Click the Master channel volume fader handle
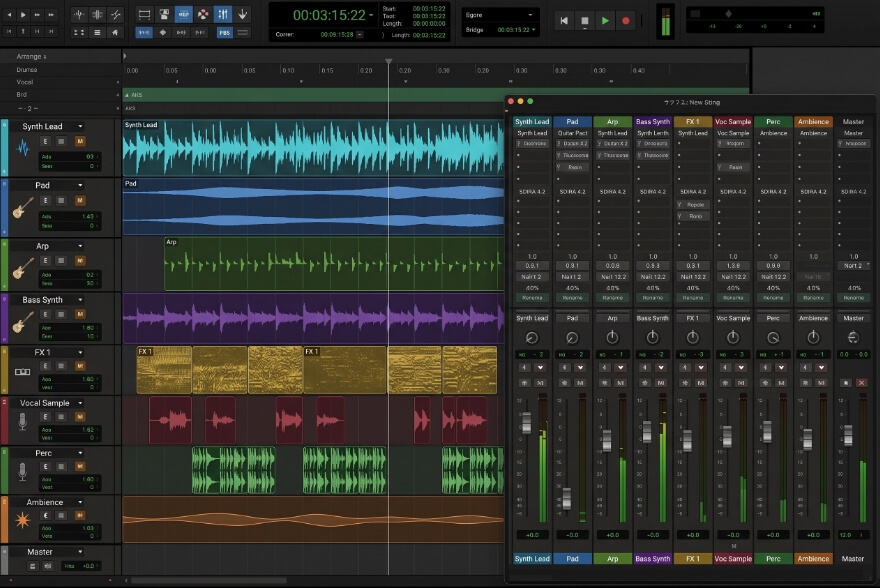The width and height of the screenshot is (880, 588). (x=848, y=435)
